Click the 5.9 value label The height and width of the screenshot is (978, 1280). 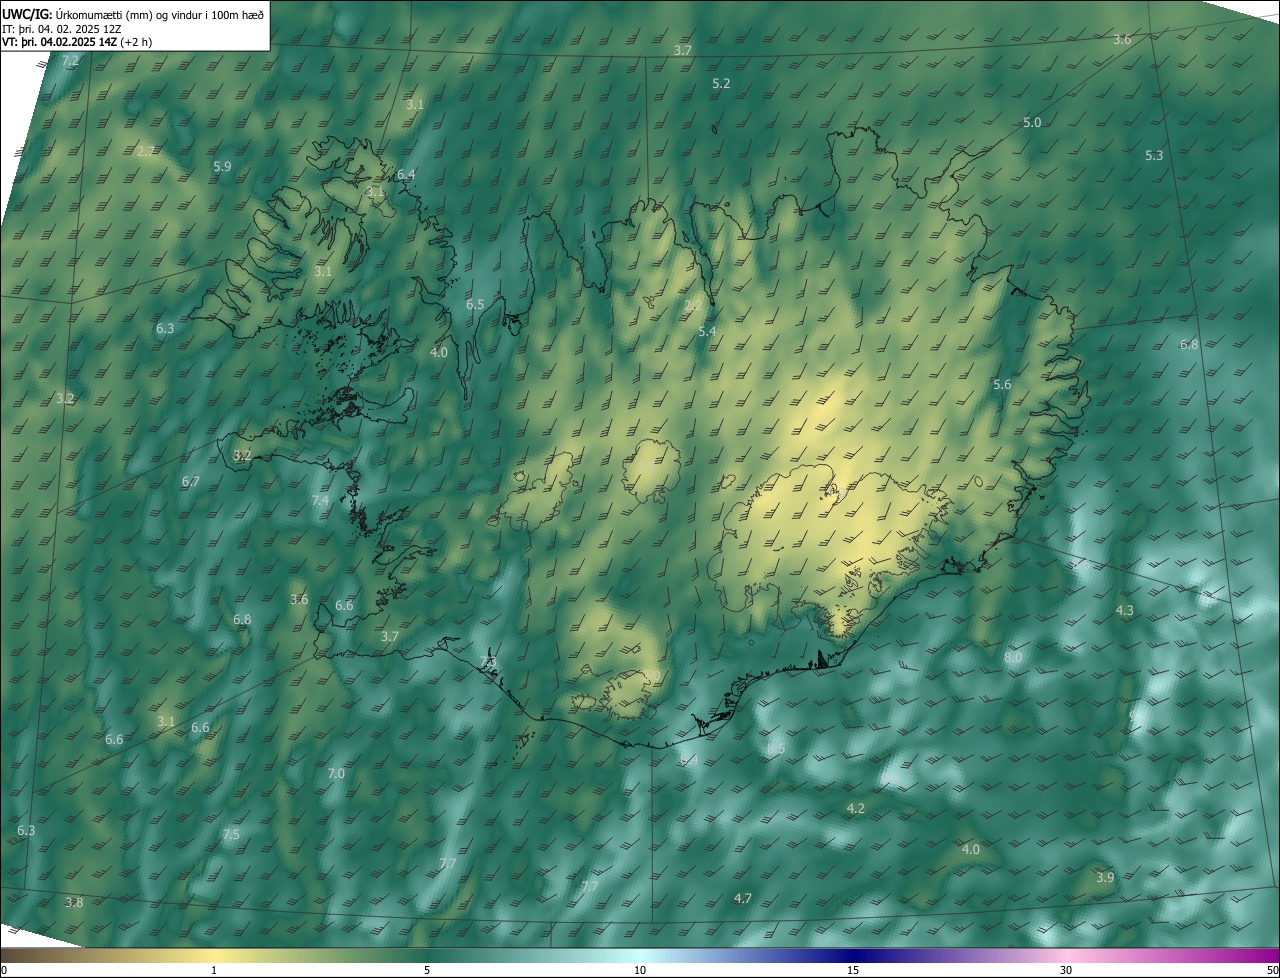click(222, 167)
